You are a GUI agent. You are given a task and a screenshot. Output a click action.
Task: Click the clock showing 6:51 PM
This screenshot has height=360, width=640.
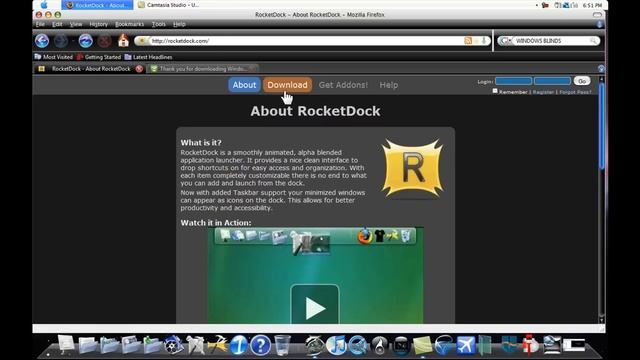[592, 5]
